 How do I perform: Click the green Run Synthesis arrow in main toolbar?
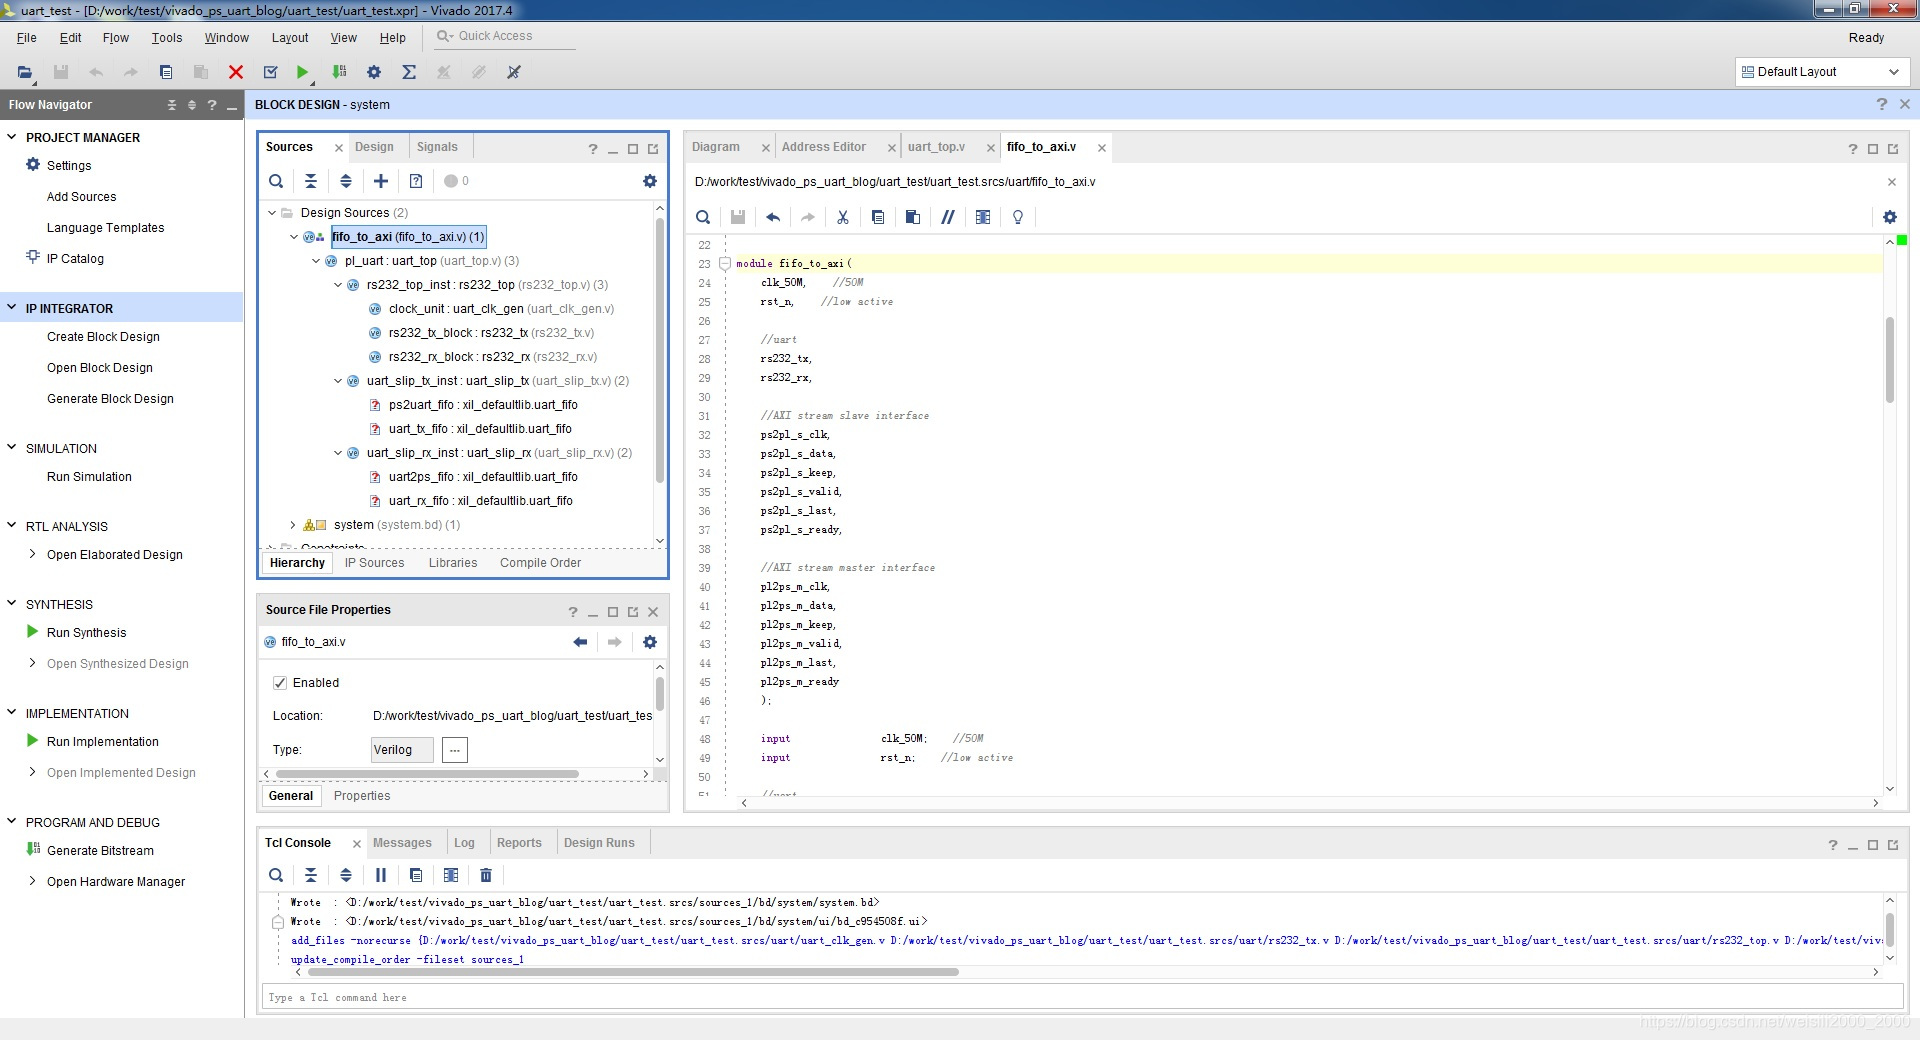303,72
